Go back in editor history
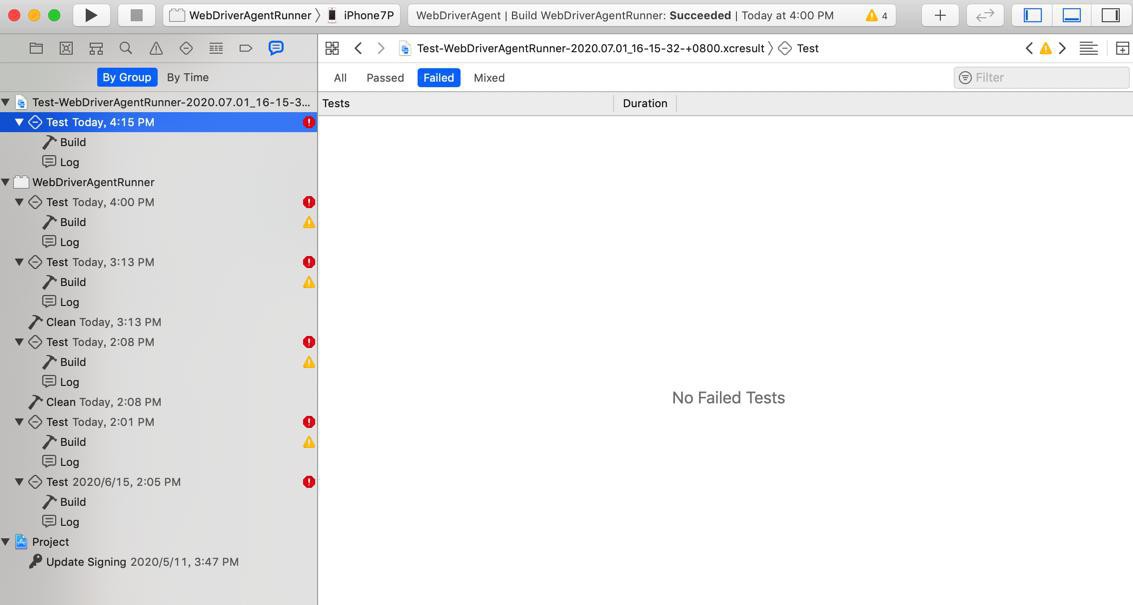This screenshot has height=605, width=1133. [358, 48]
